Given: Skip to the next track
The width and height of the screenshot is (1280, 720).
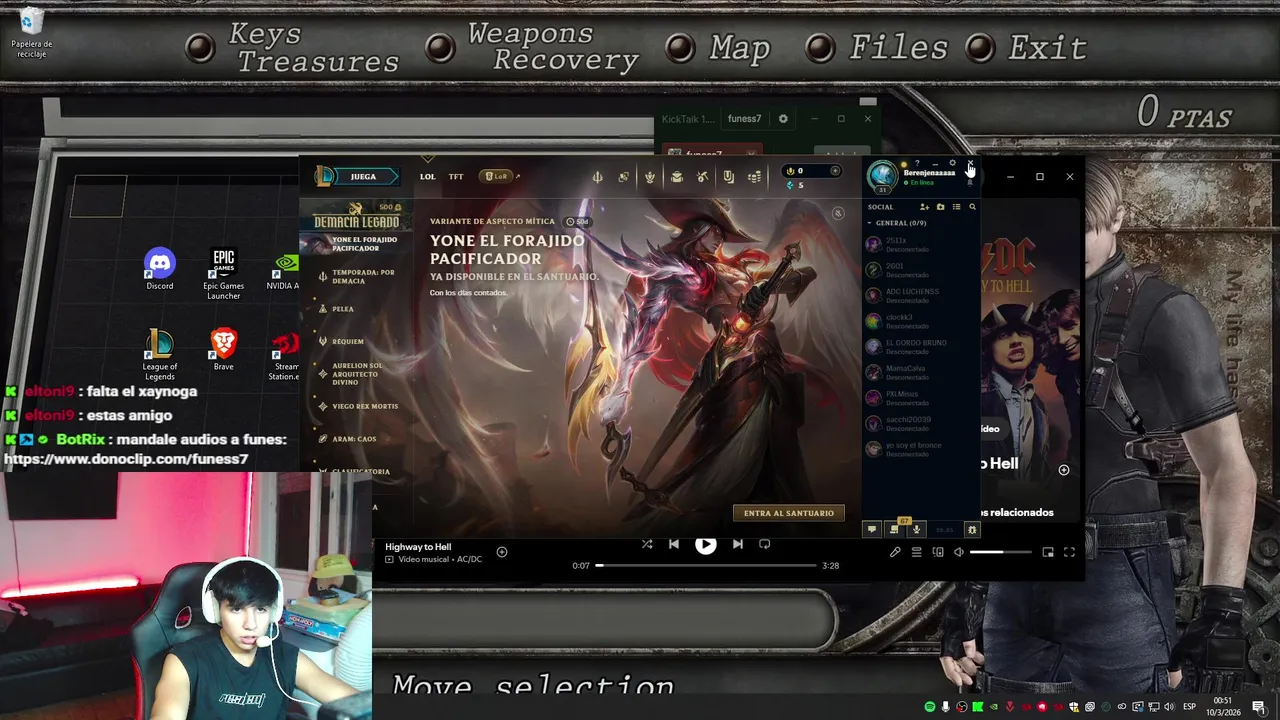Looking at the screenshot, I should 737,544.
